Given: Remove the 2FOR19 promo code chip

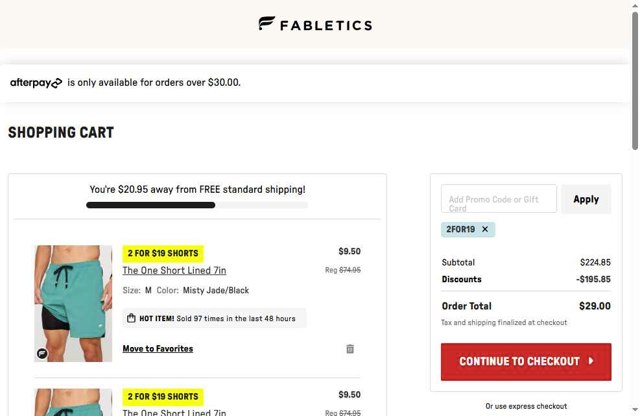Looking at the screenshot, I should click(x=485, y=229).
